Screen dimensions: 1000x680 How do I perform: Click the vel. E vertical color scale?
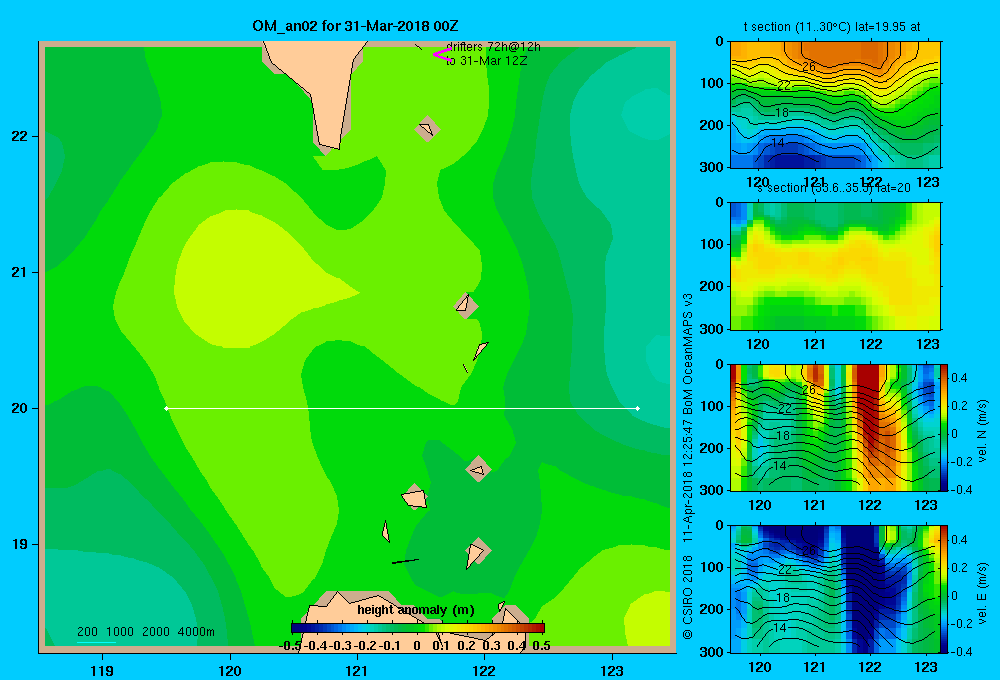(944, 589)
